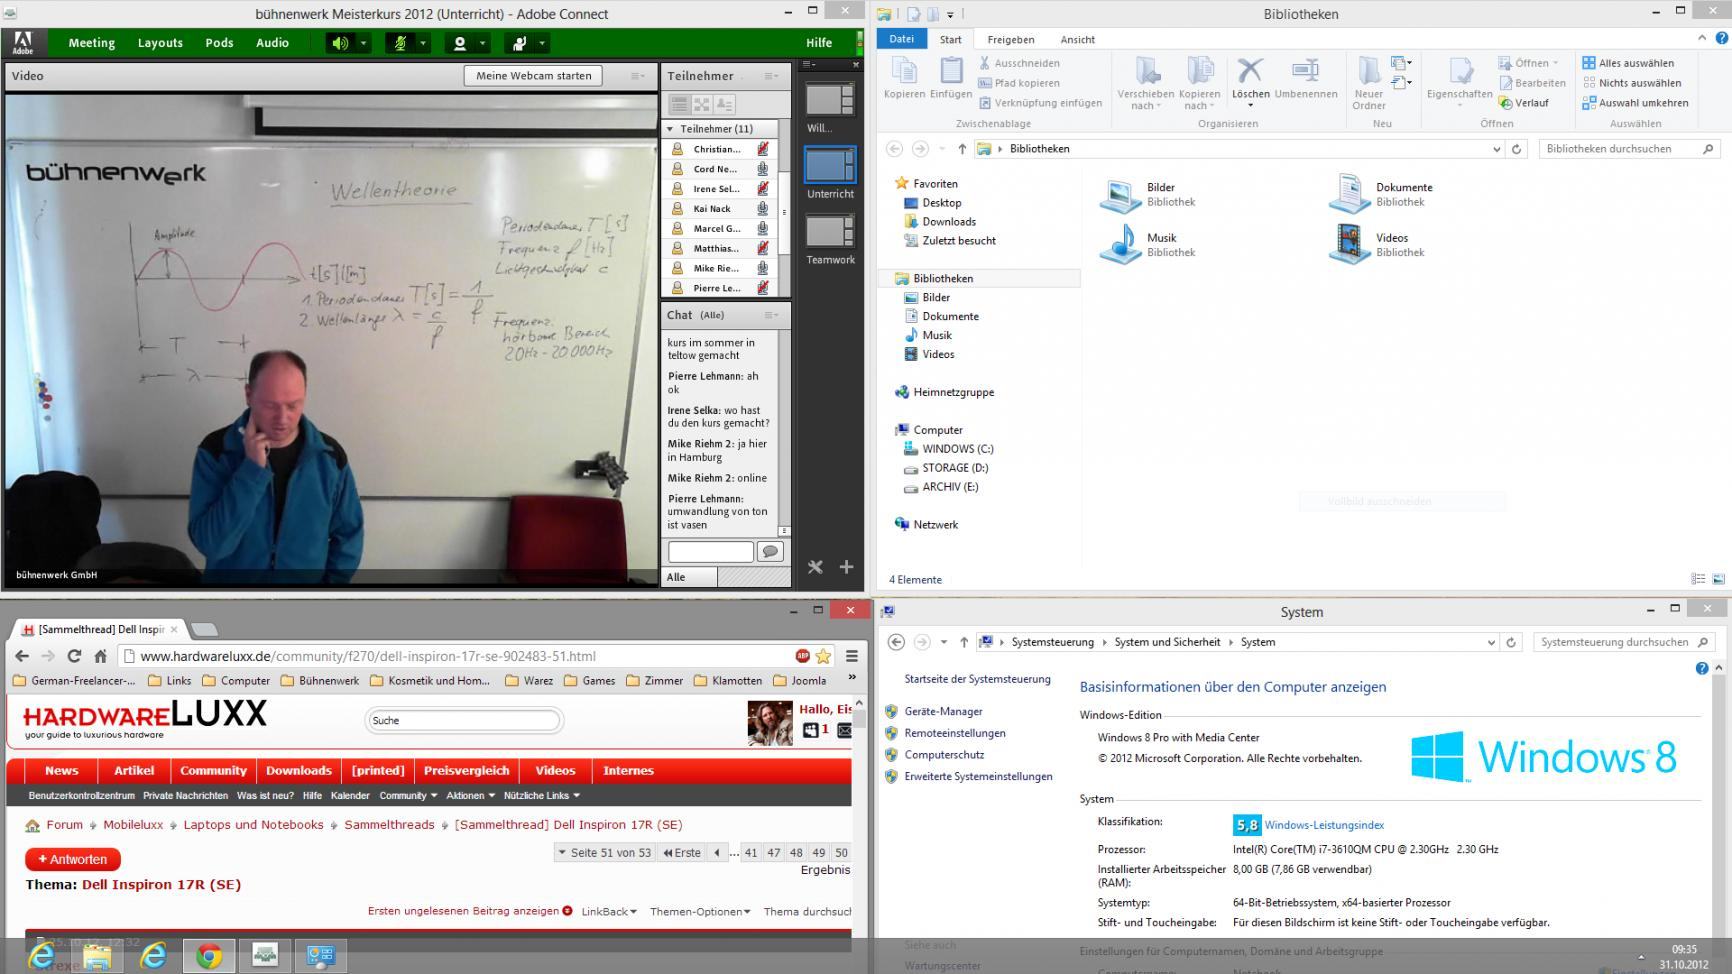Screen dimensions: 1732x974
Task: Click the Löschen icon in Explorer ribbon
Action: click(x=1250, y=70)
